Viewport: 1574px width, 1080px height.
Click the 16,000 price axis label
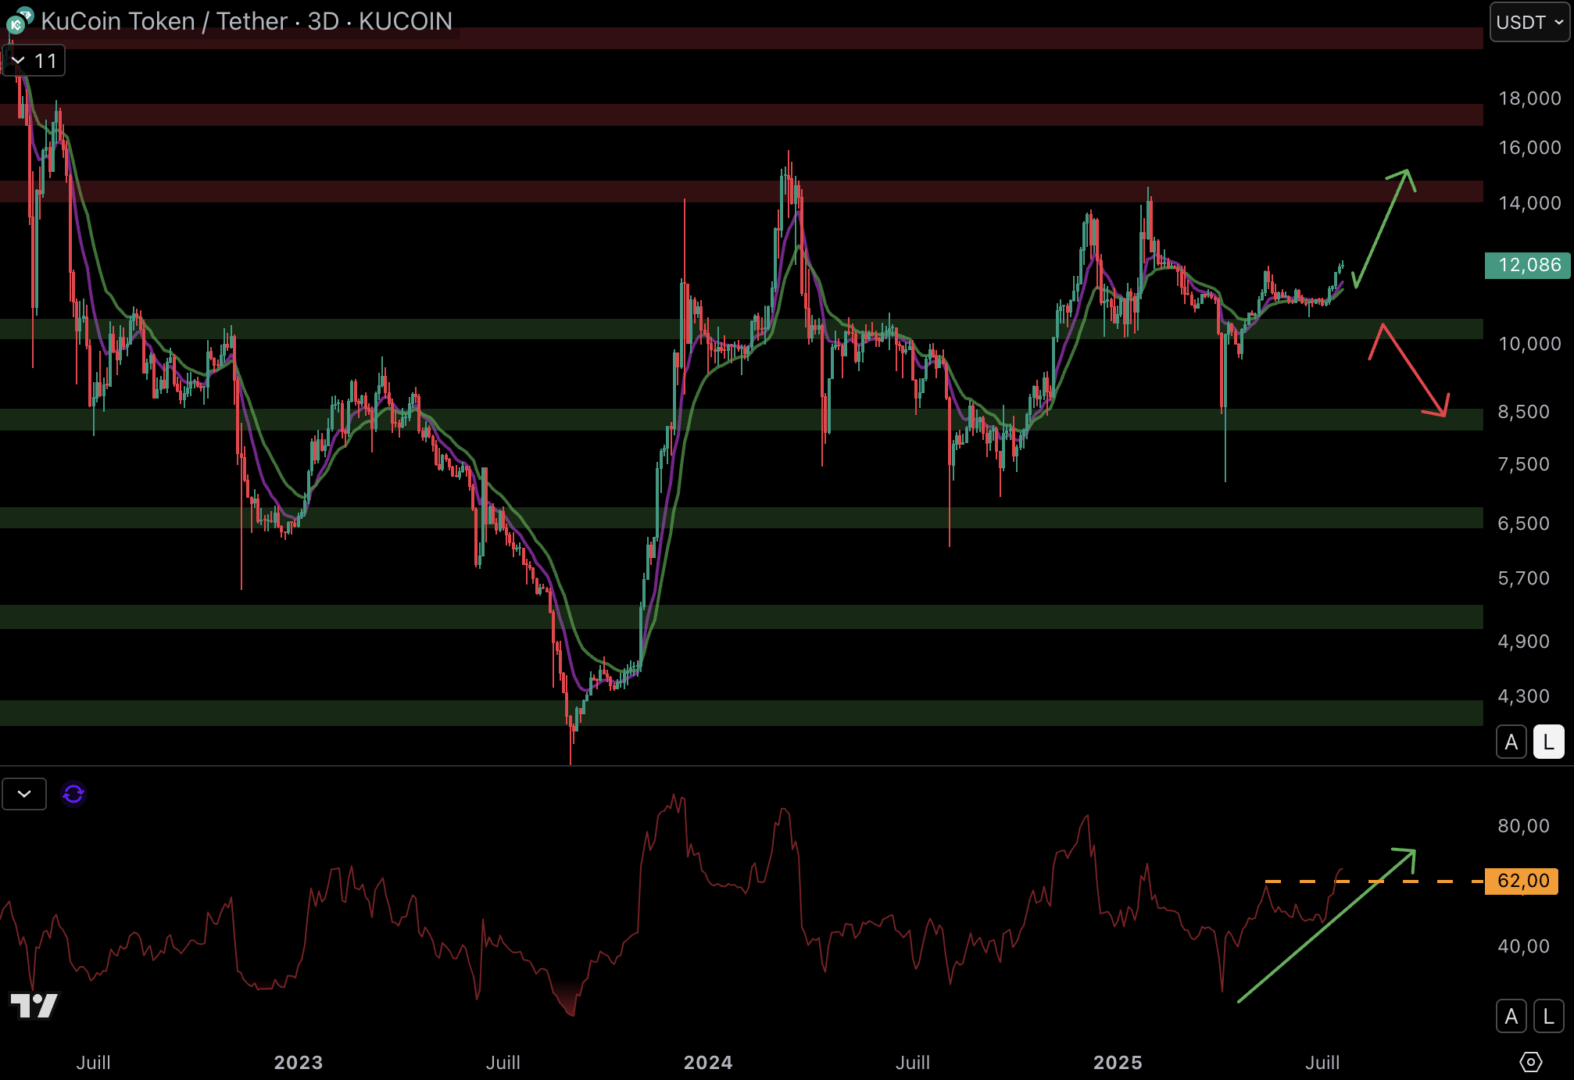[1529, 148]
